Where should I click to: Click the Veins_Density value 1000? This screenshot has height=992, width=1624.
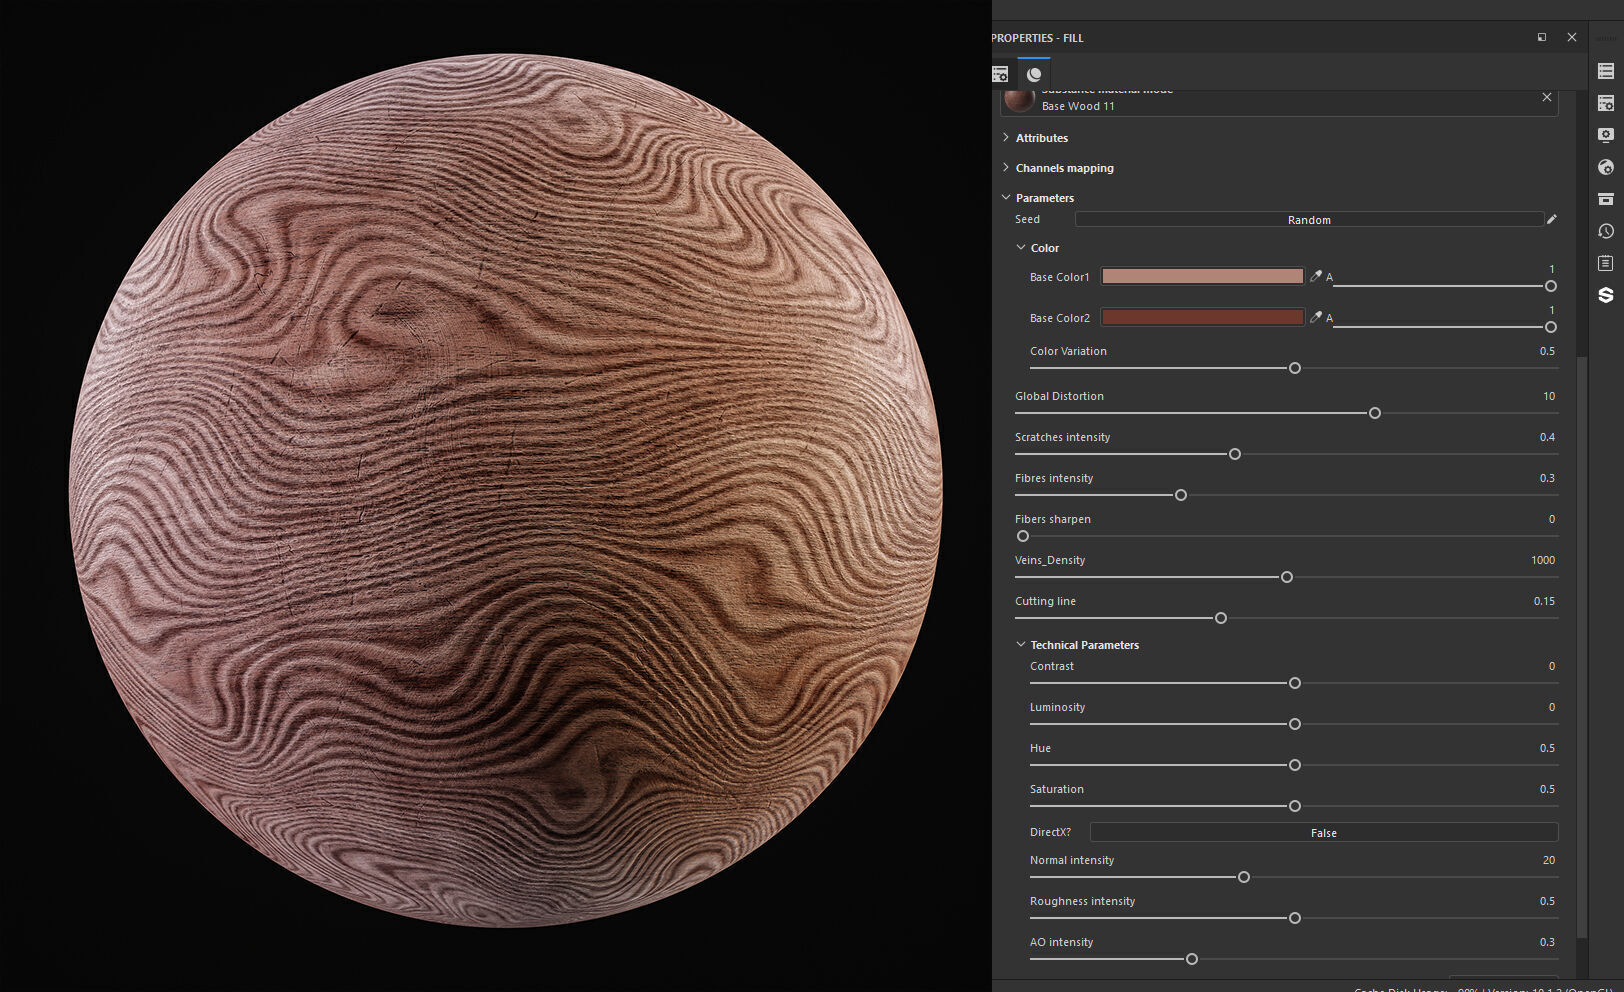1543,560
